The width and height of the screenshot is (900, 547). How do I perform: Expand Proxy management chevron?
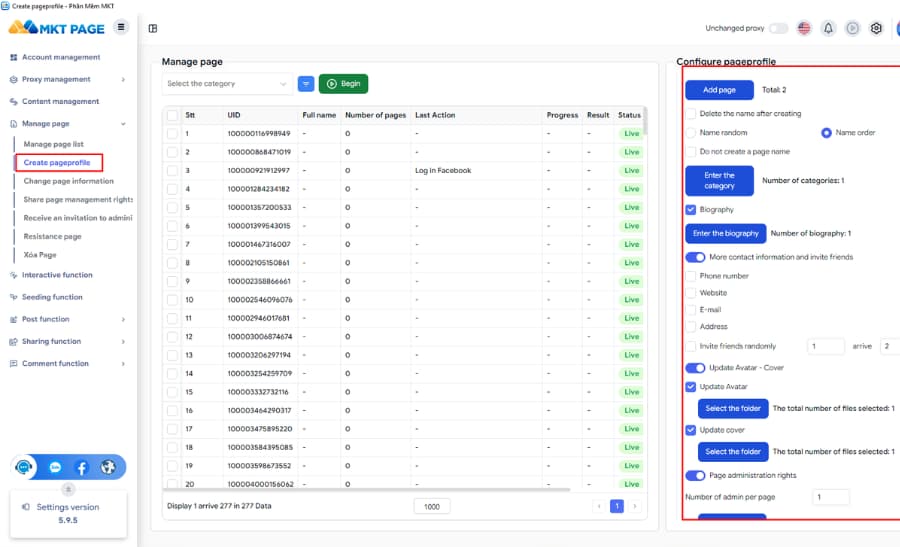[123, 80]
